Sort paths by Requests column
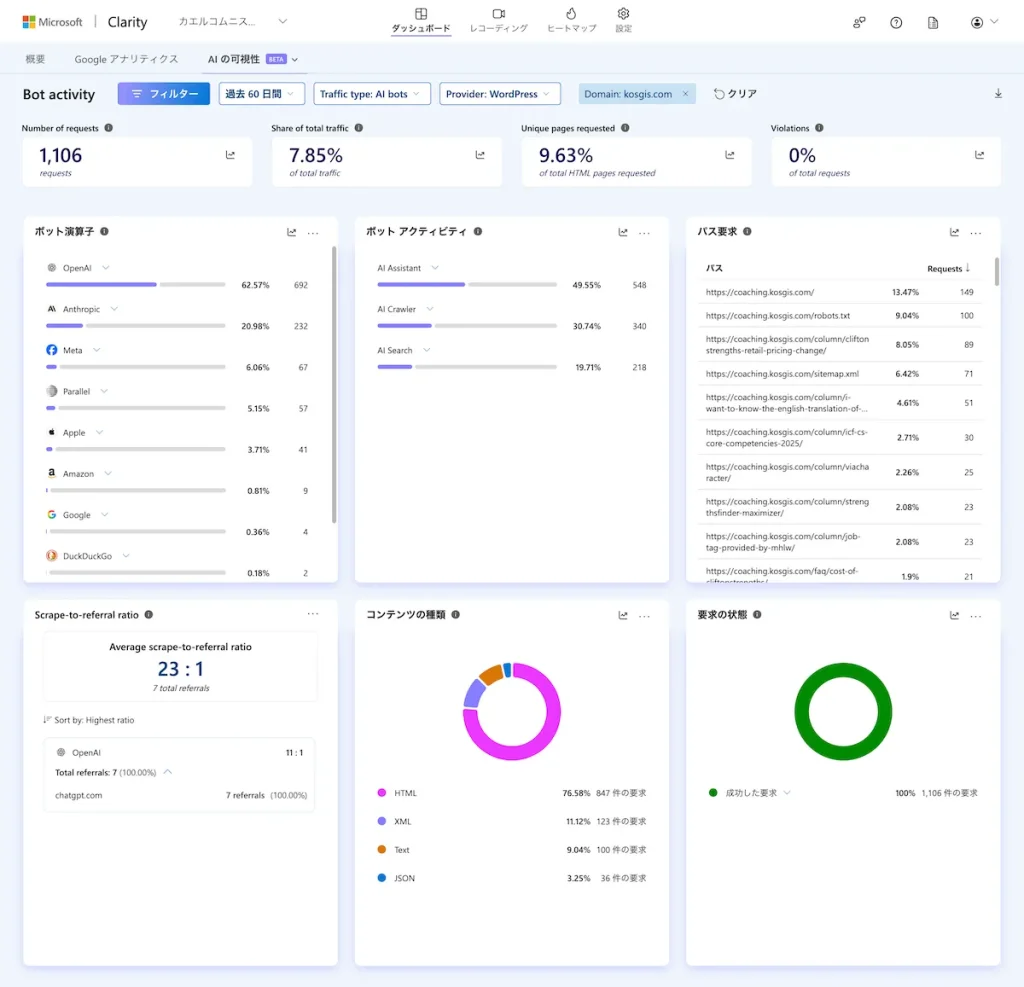 click(x=949, y=268)
